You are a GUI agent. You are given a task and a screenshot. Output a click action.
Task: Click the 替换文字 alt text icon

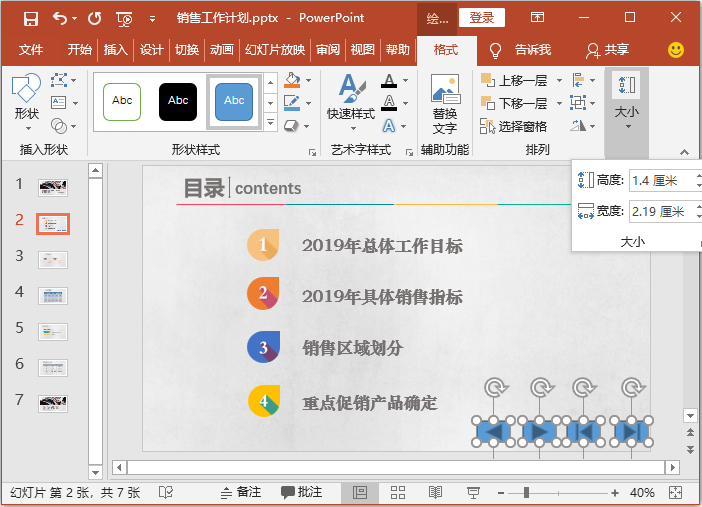pyautogui.click(x=445, y=104)
